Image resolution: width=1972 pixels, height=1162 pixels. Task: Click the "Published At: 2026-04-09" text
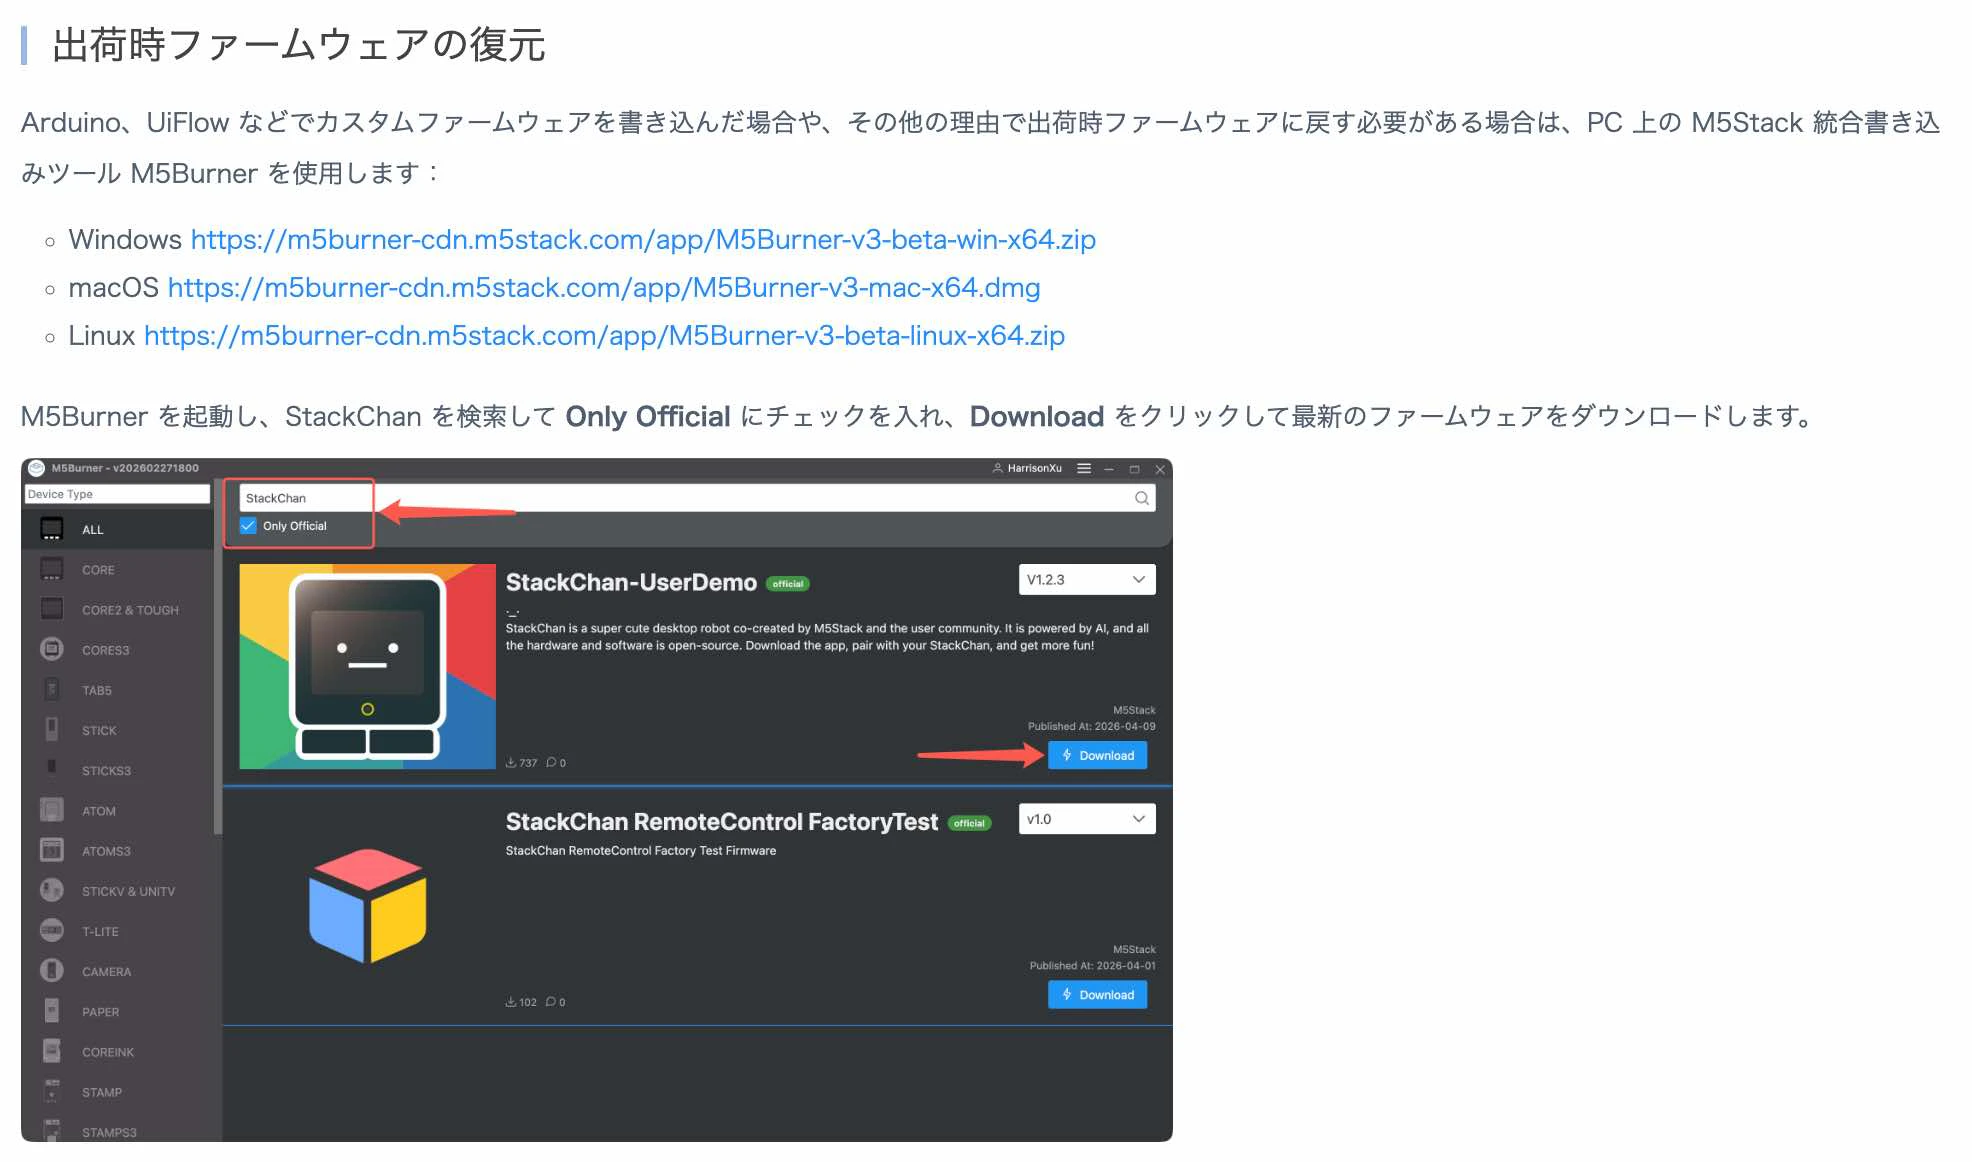coord(1091,727)
